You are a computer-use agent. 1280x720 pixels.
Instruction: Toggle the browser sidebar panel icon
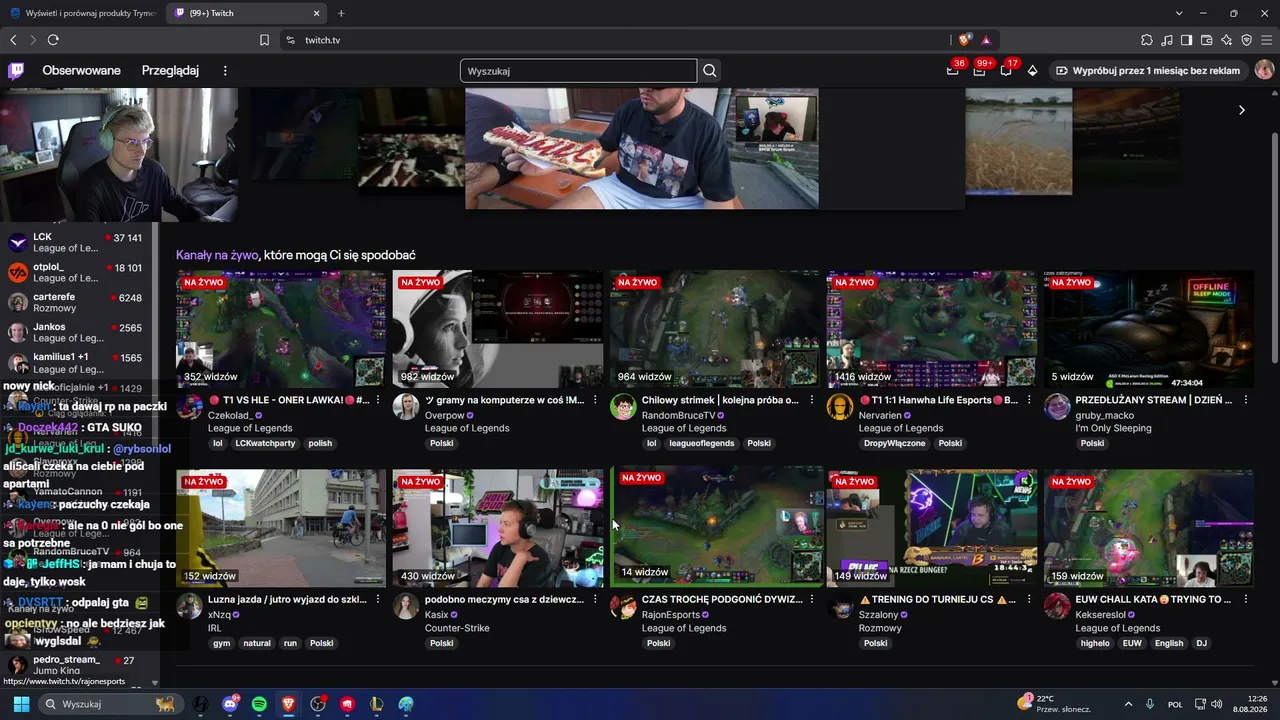click(x=1187, y=40)
